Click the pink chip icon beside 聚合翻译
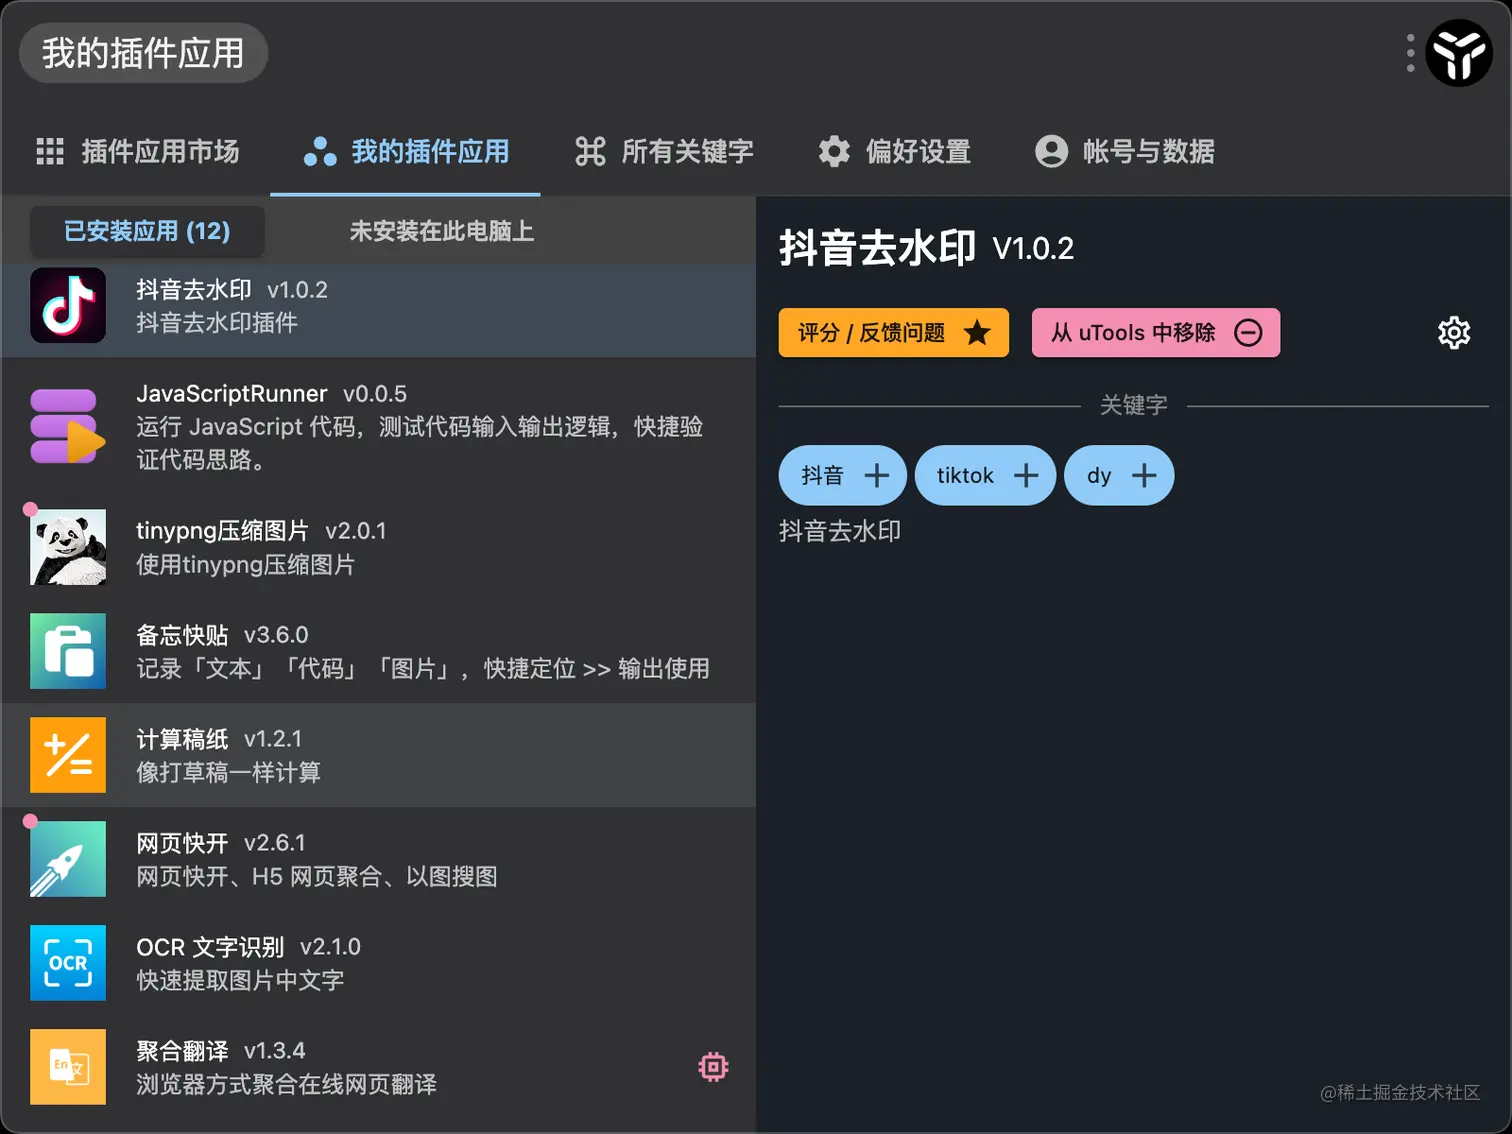The image size is (1512, 1134). (713, 1067)
